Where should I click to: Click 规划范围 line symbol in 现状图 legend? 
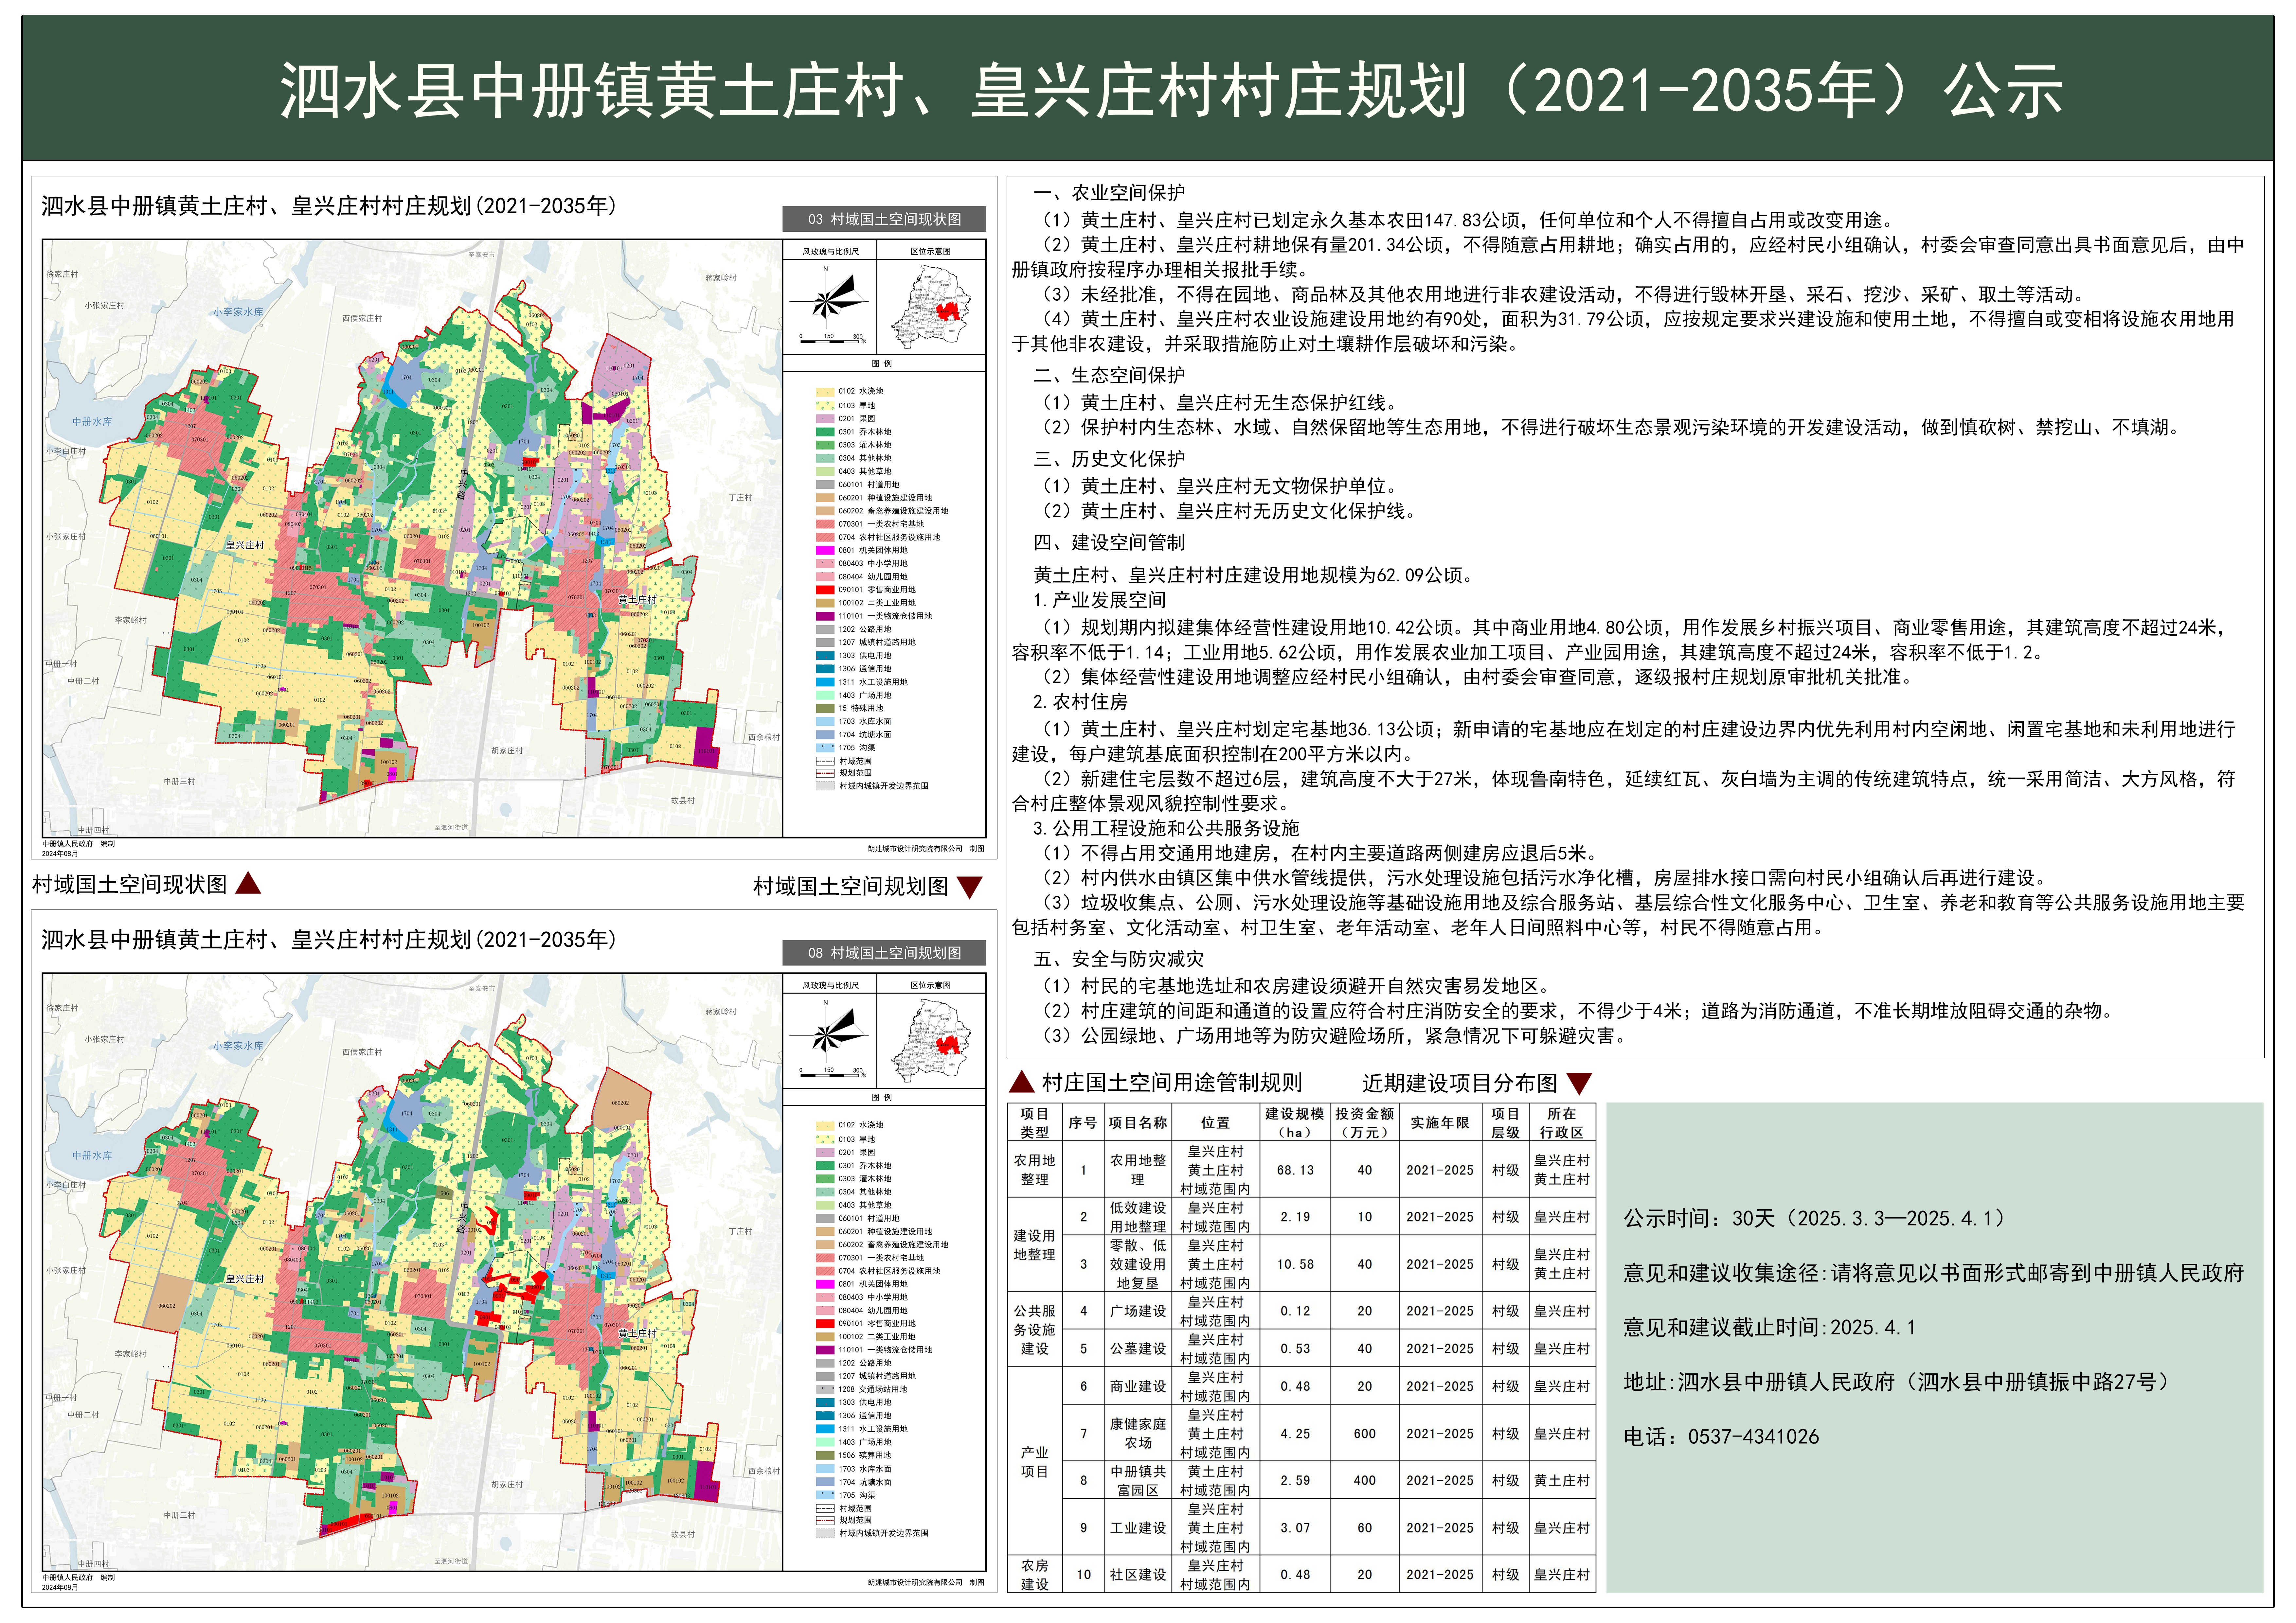pos(825,773)
